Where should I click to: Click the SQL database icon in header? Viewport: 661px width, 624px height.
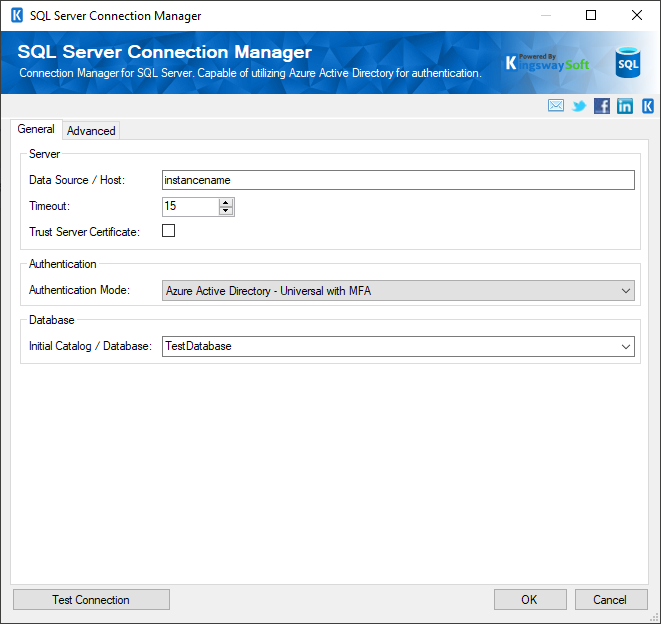point(627,62)
